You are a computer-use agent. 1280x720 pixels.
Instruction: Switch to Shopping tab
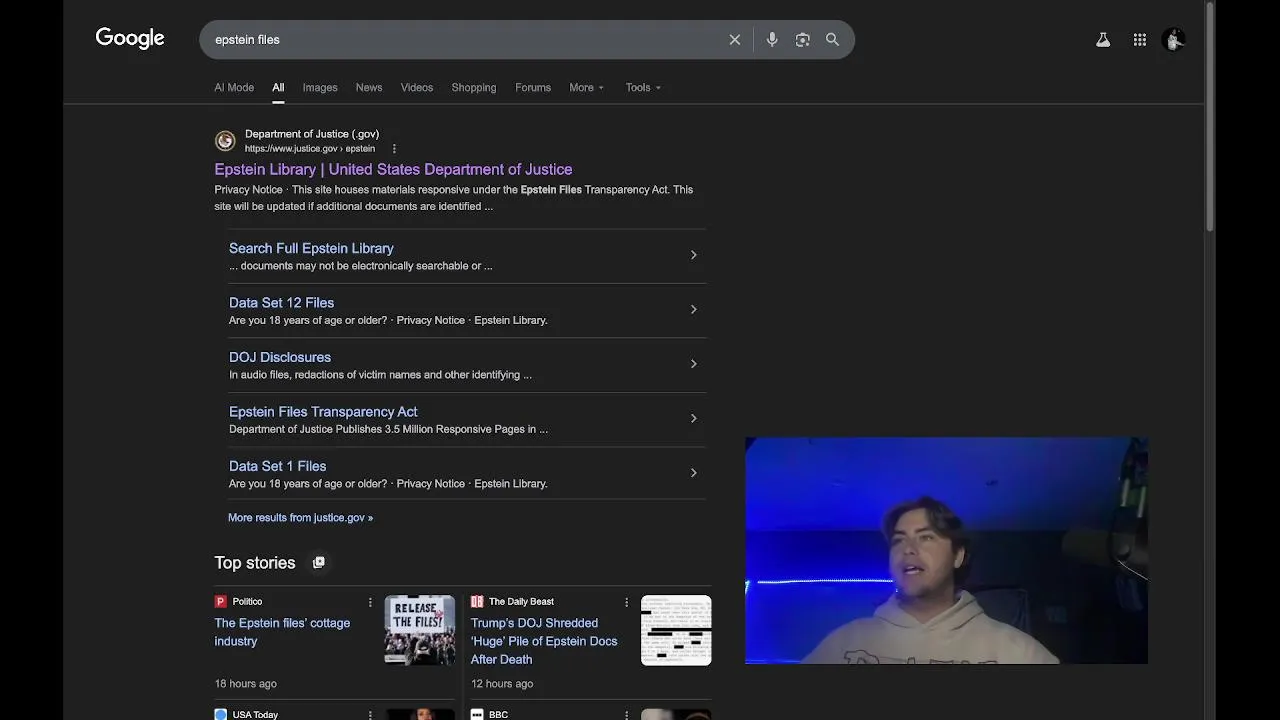point(474,88)
